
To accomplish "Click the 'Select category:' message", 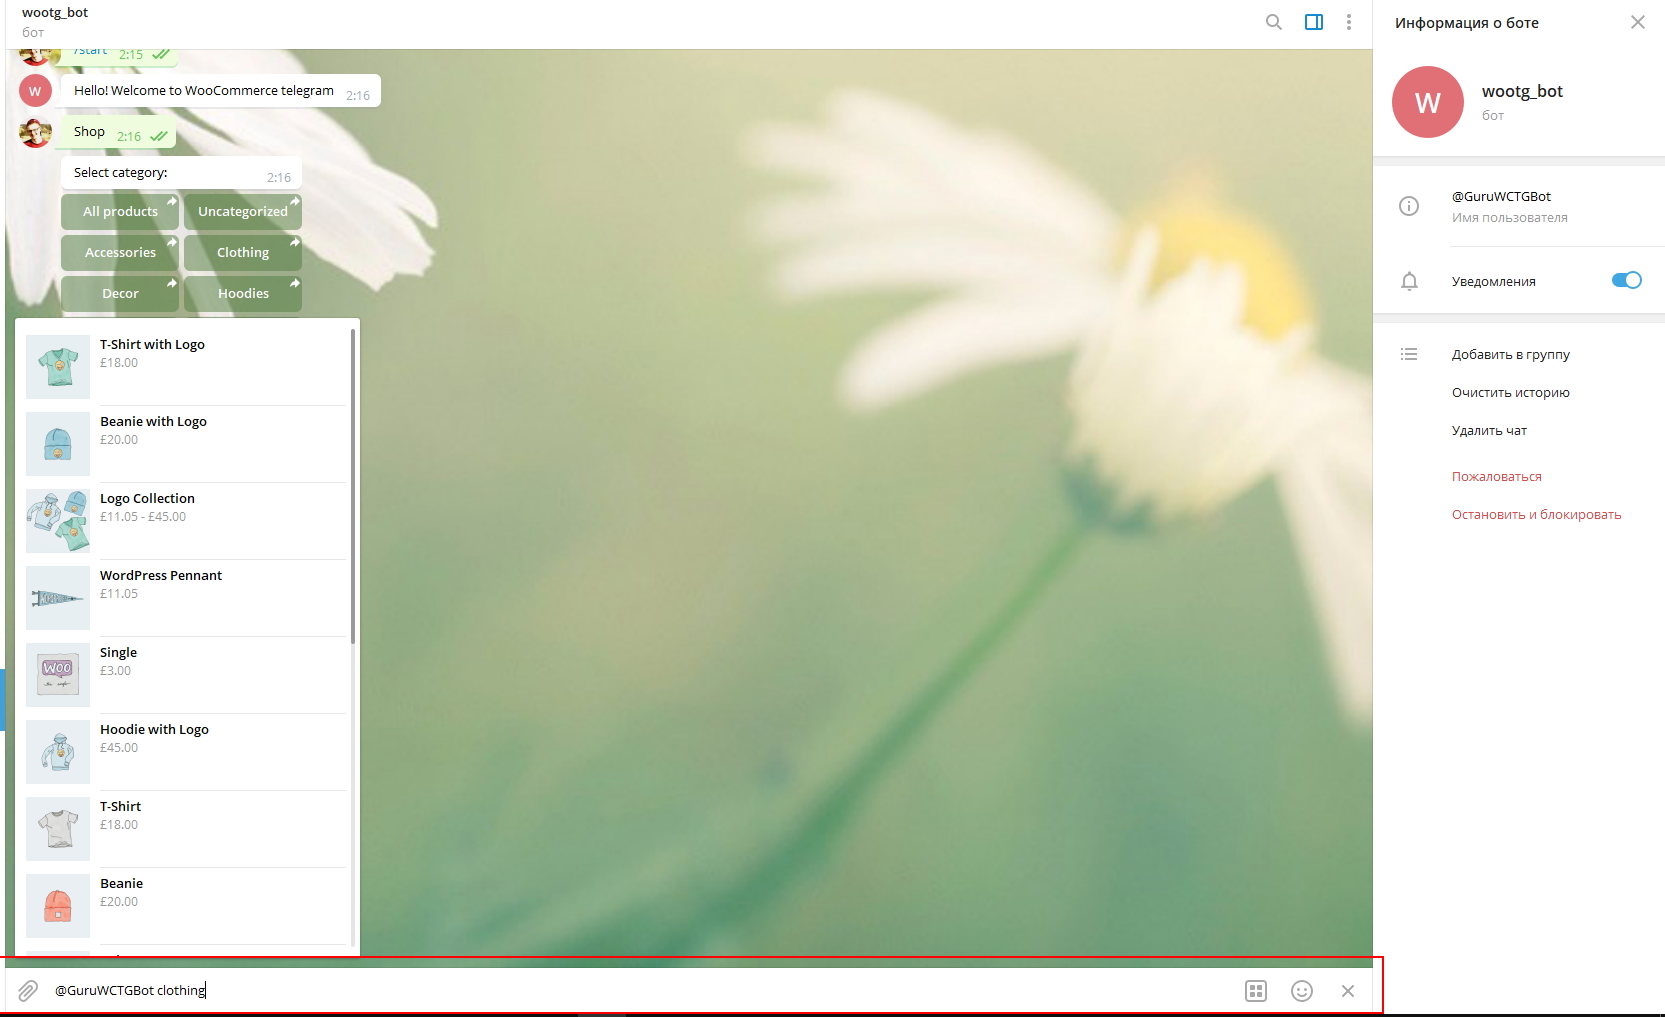I will pyautogui.click(x=181, y=172).
